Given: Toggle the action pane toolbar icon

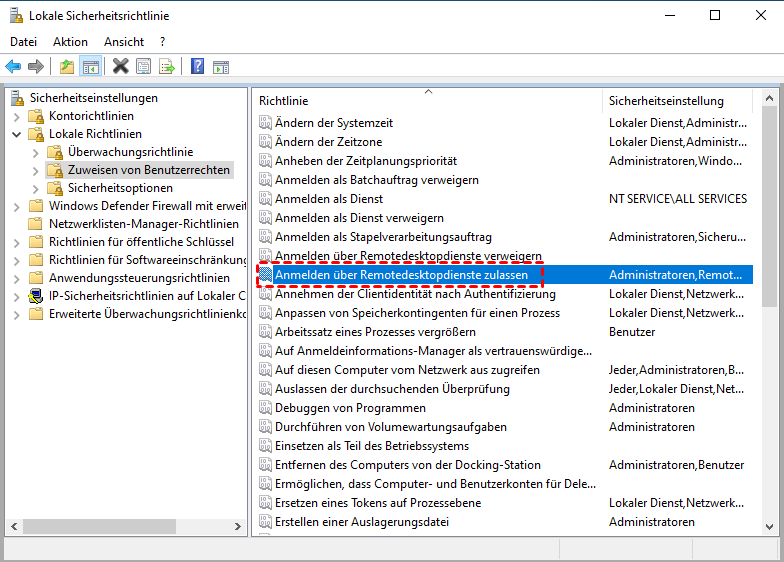Looking at the screenshot, I should coord(220,67).
